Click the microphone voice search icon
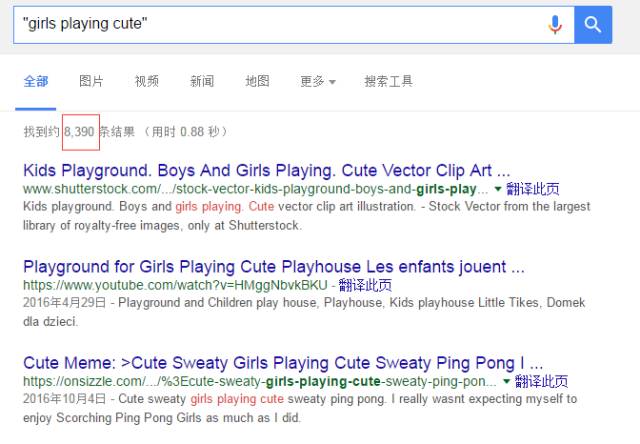This screenshot has width=640, height=444. pos(555,24)
